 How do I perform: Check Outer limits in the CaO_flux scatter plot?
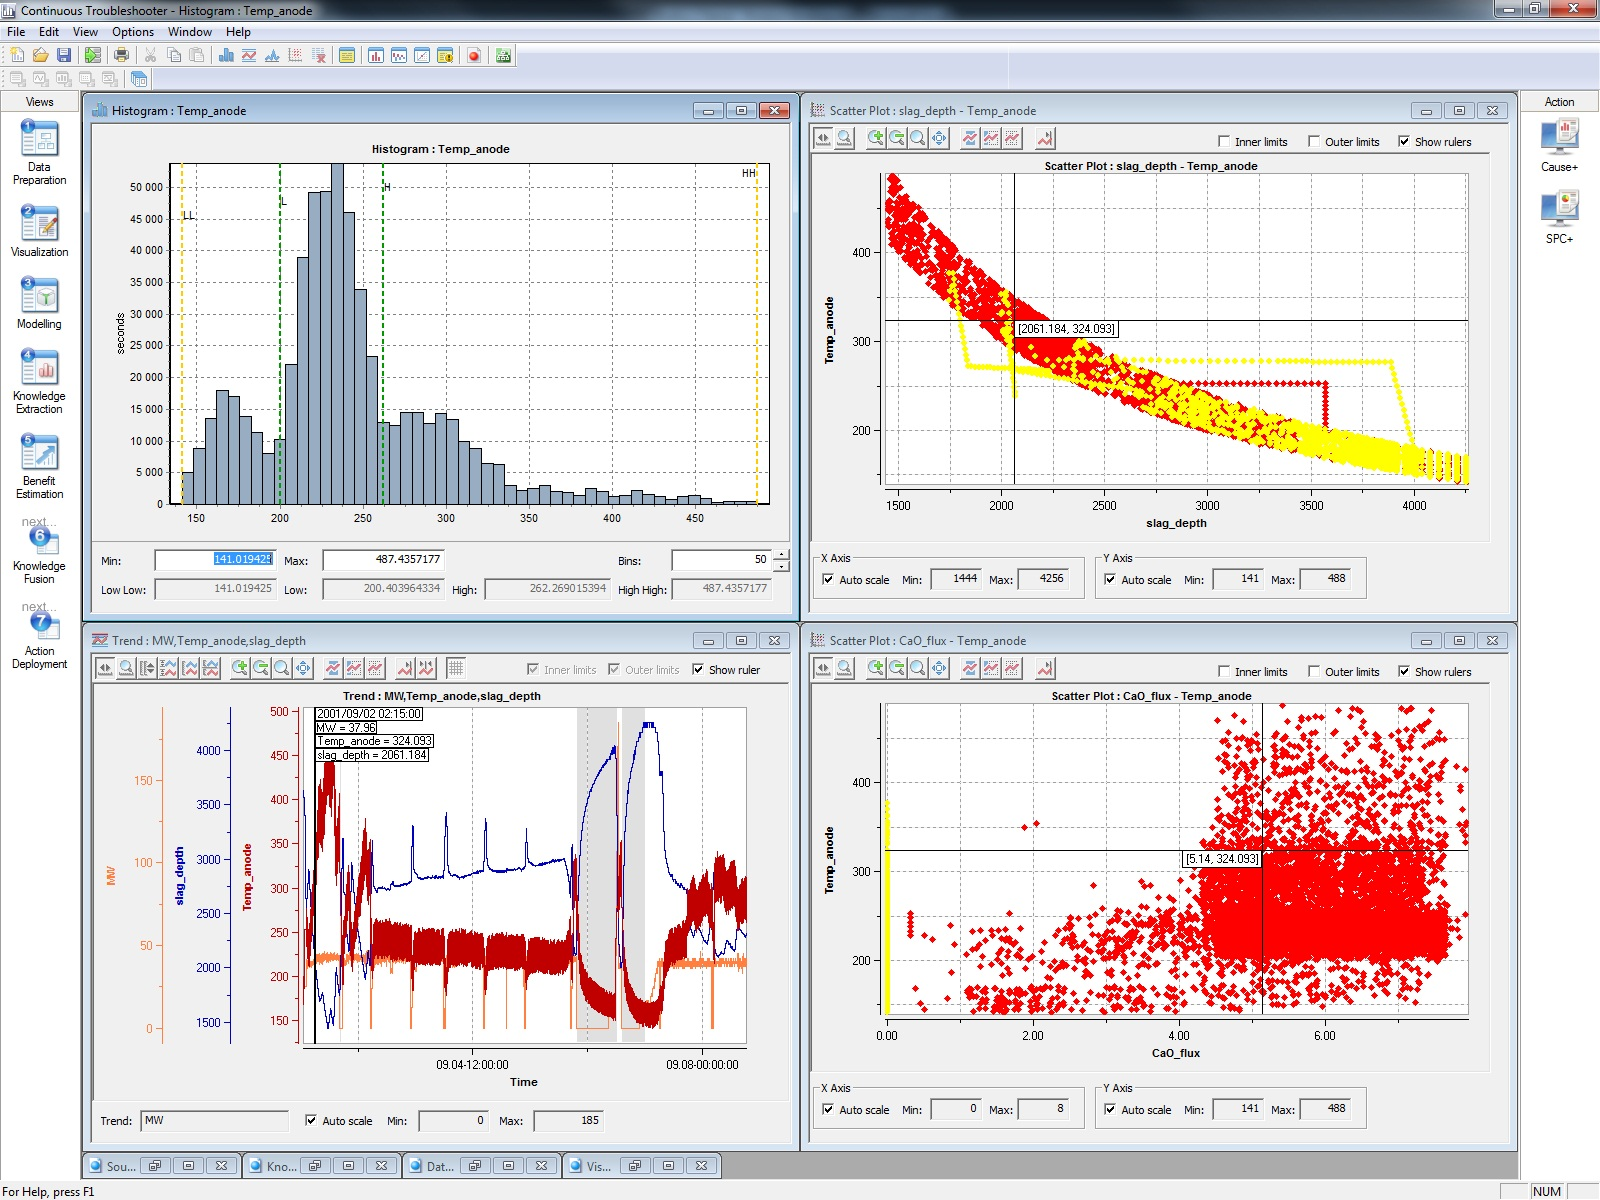[x=1316, y=671]
